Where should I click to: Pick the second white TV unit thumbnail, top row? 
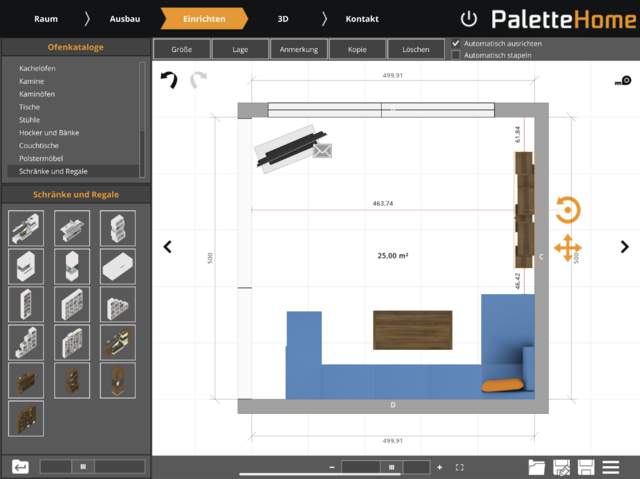coord(72,228)
